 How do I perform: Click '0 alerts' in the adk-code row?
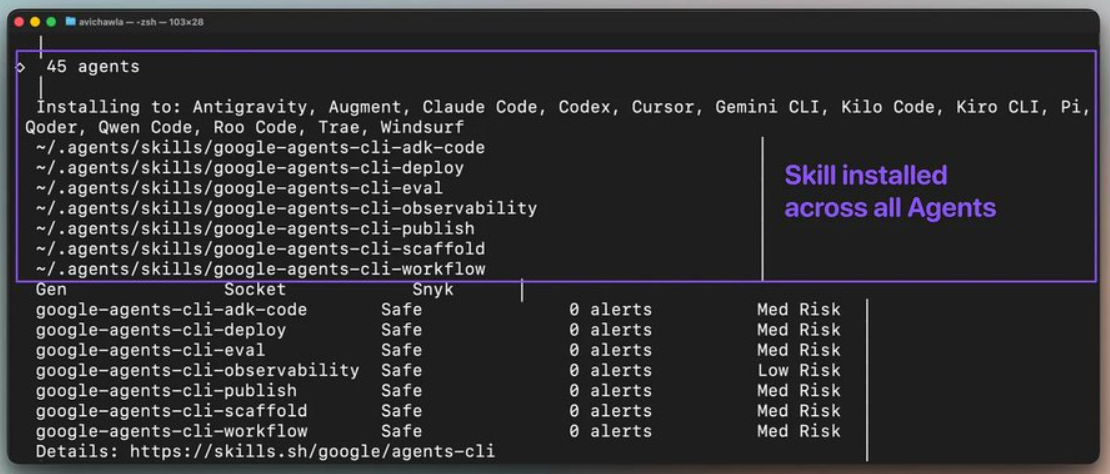click(610, 310)
